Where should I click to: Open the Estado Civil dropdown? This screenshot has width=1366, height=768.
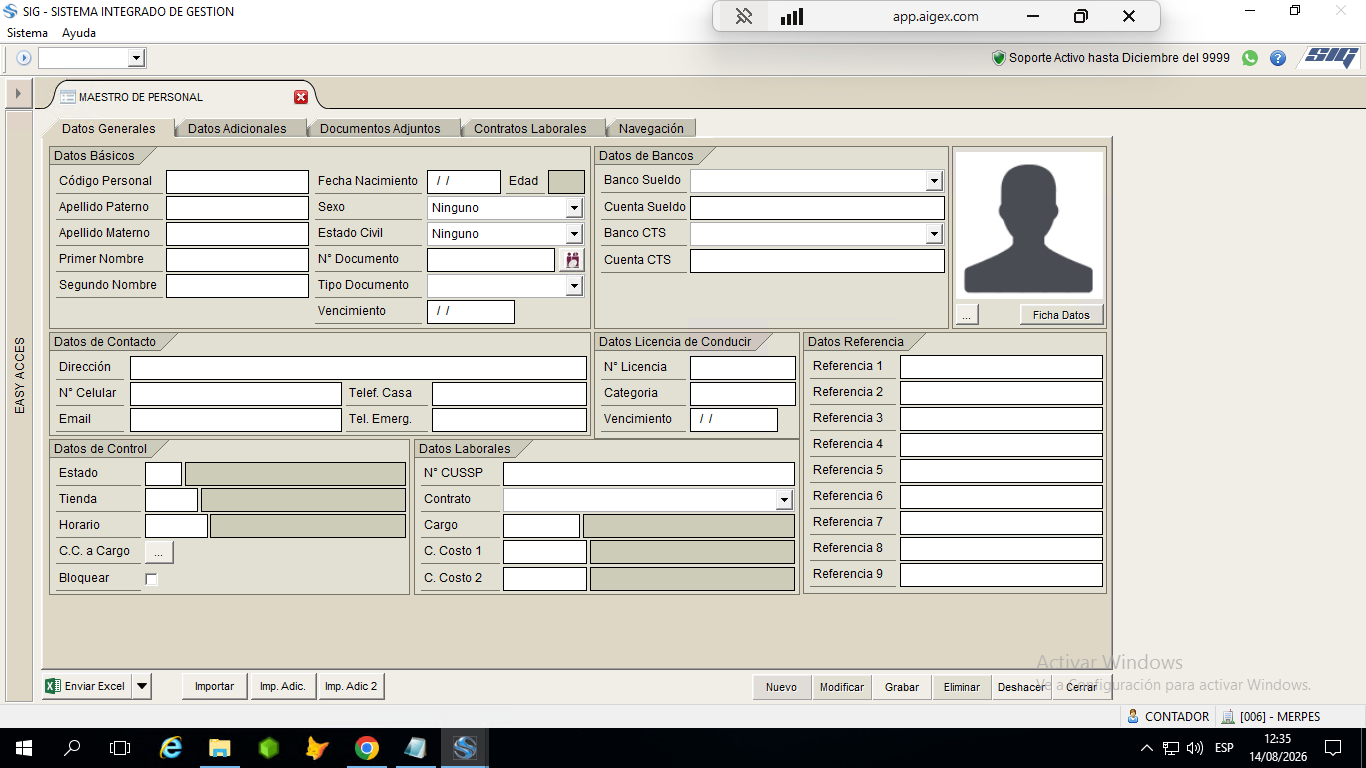pyautogui.click(x=574, y=234)
